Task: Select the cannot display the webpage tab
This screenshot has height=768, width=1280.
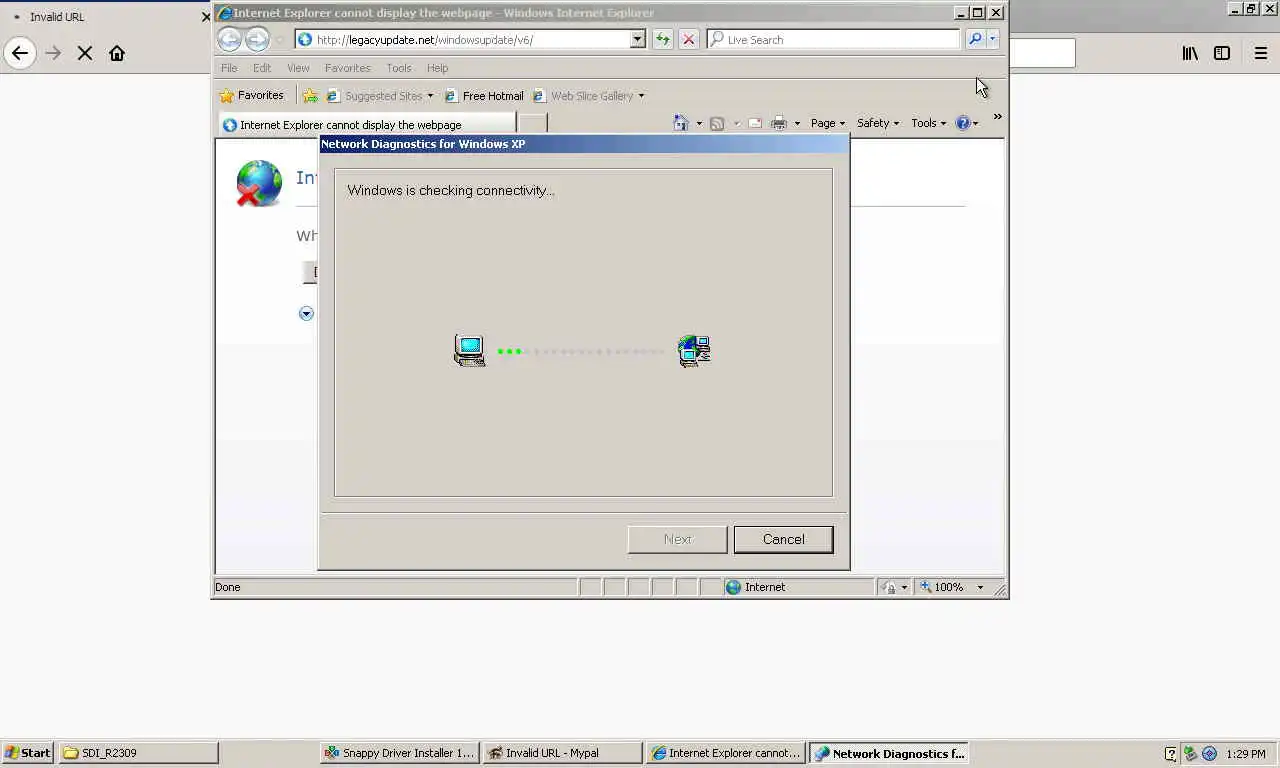Action: pyautogui.click(x=367, y=124)
